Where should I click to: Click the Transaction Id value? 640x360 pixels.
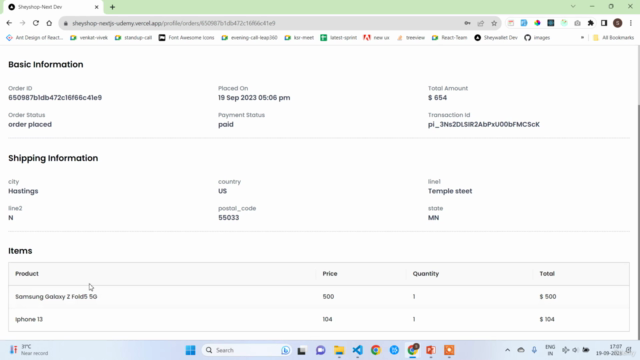click(484, 124)
